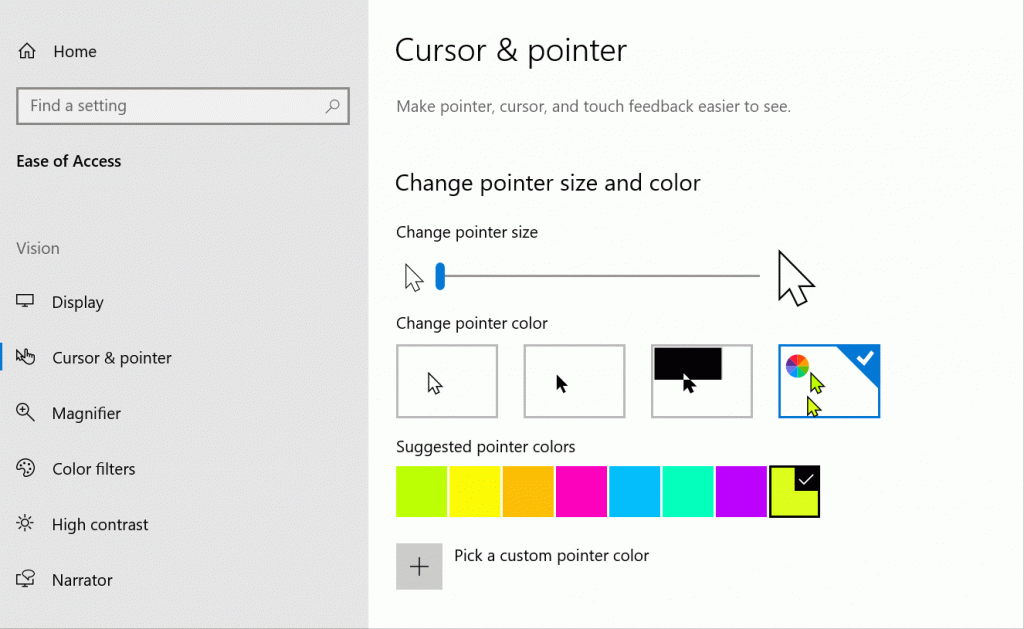Click the Change pointer color label
Screen dimensions: 1024x629
(472, 323)
